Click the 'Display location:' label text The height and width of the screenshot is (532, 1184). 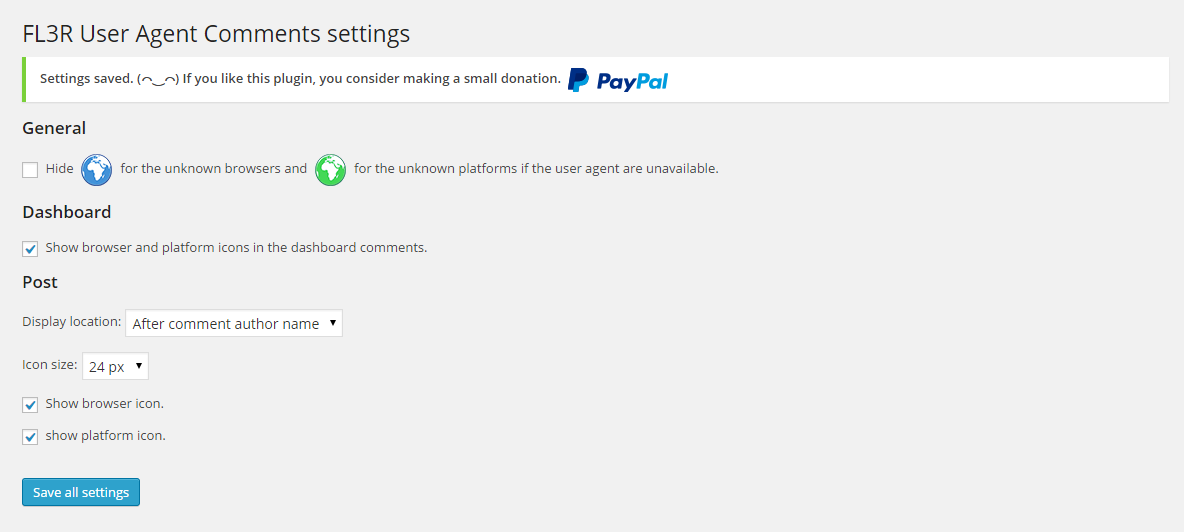72,322
